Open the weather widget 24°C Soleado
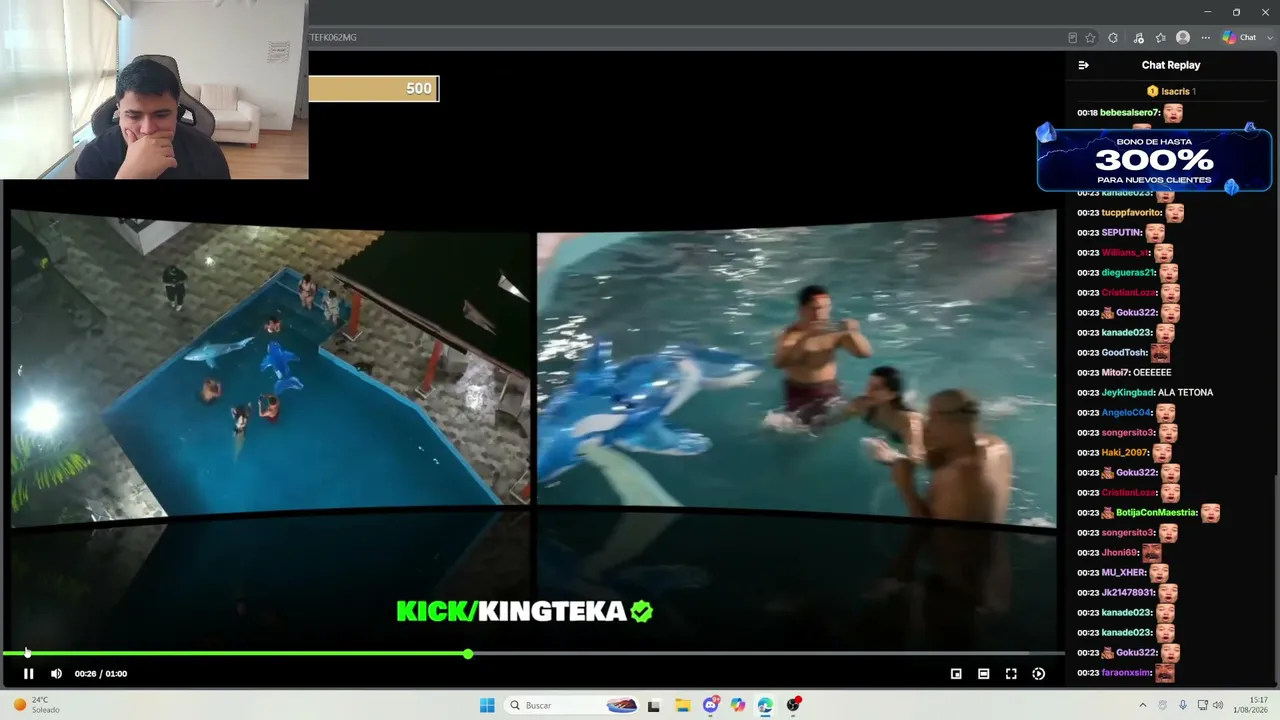1280x720 pixels. [x=36, y=705]
